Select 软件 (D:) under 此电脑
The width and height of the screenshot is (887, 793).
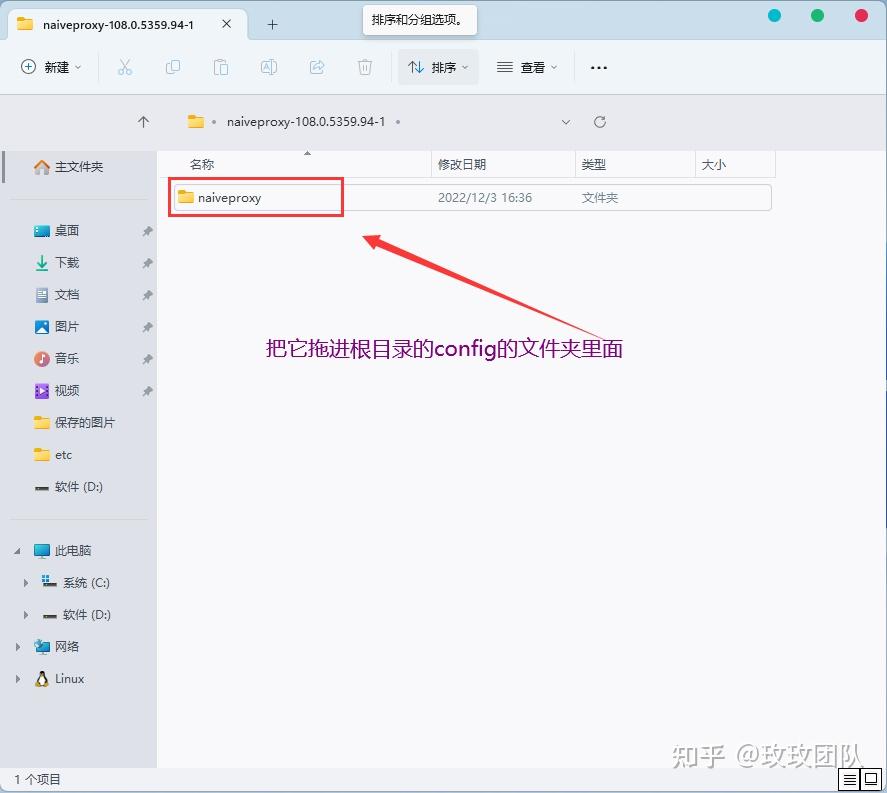pos(87,615)
